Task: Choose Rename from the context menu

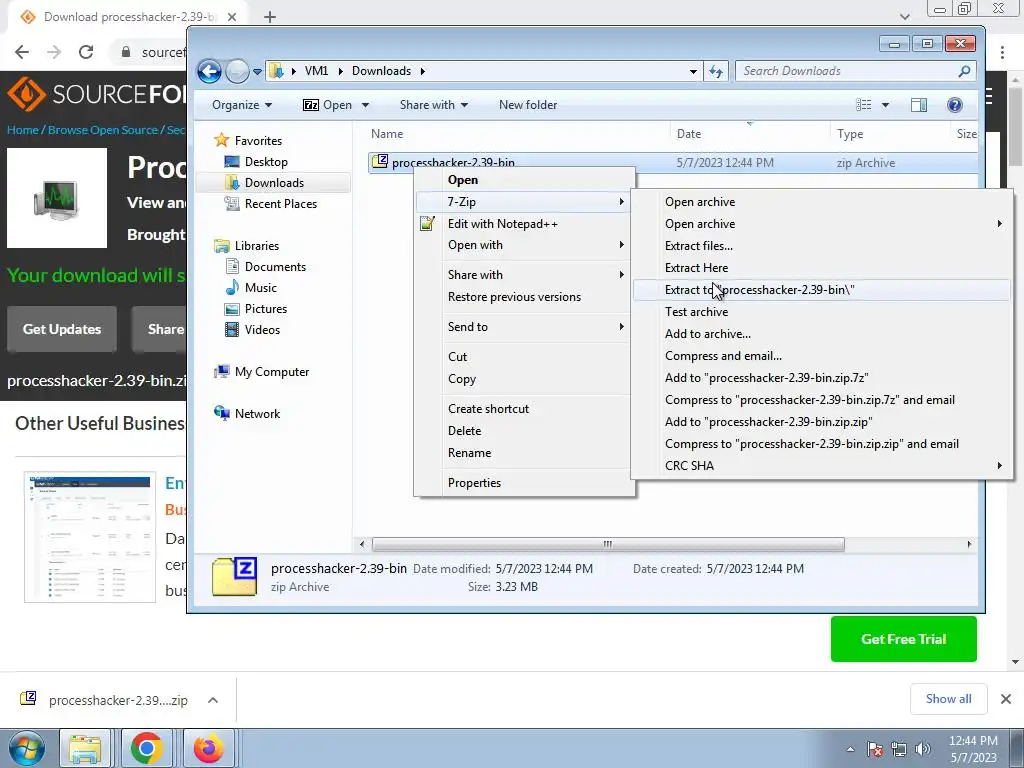Action: pos(524,453)
